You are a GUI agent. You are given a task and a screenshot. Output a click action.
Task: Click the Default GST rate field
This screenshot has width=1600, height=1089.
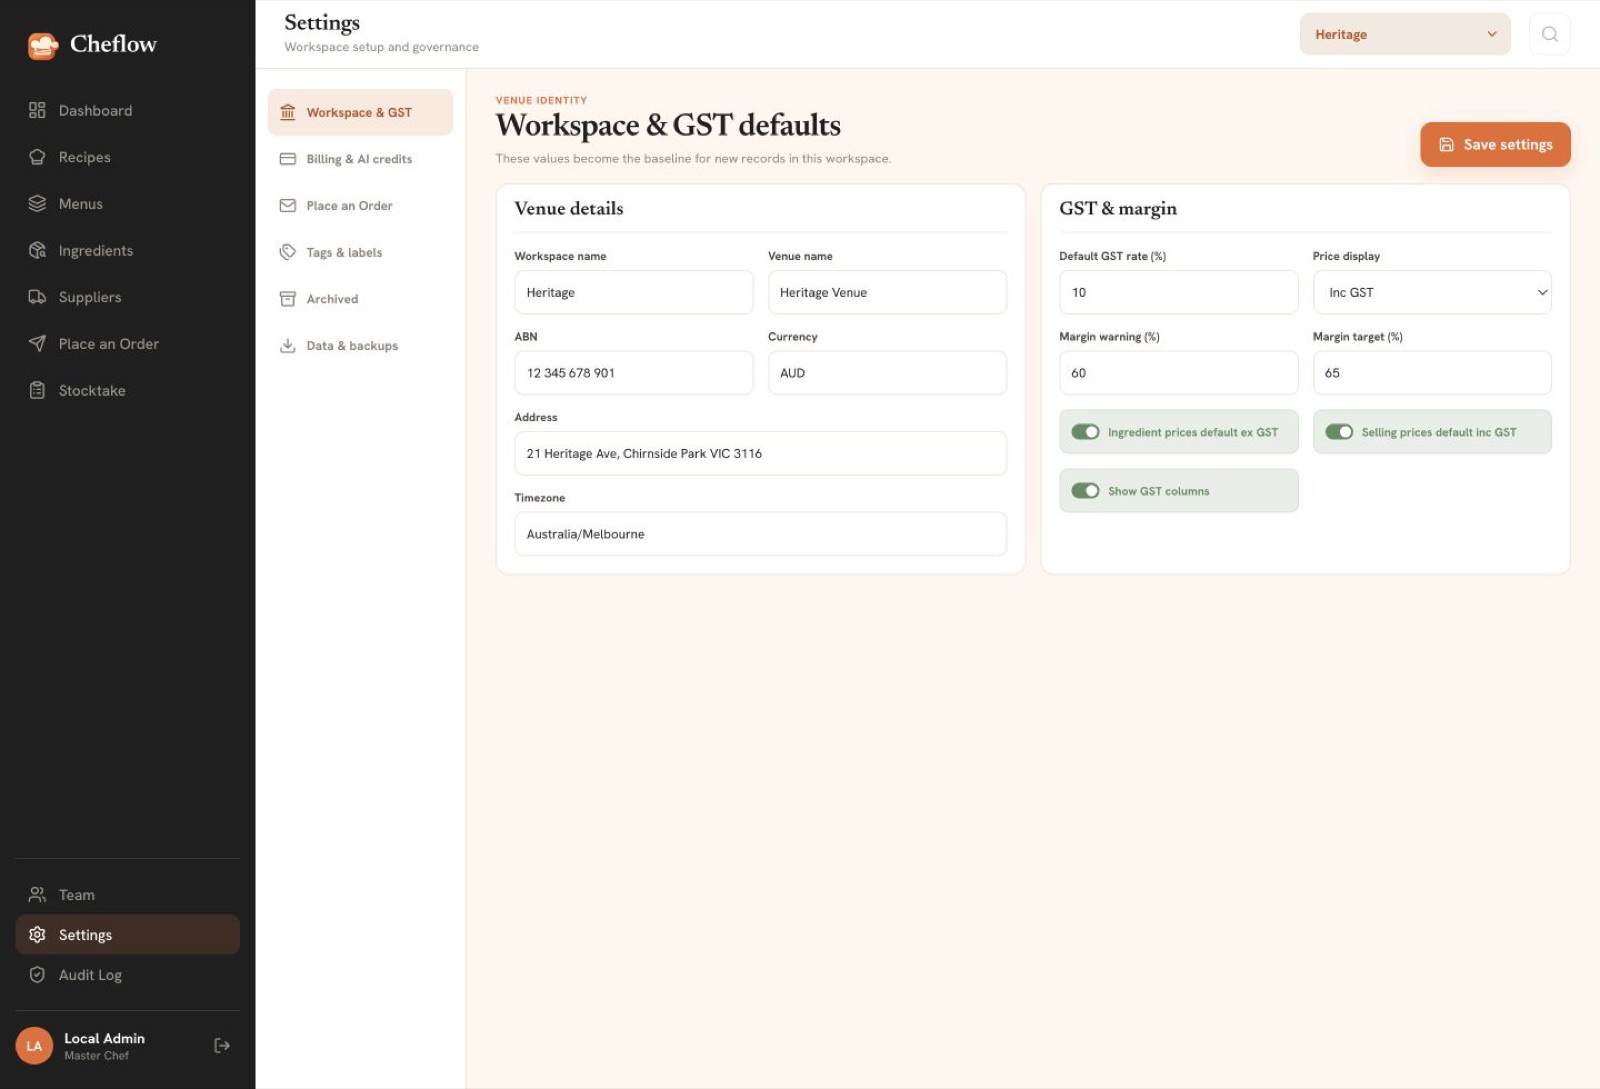[1178, 292]
